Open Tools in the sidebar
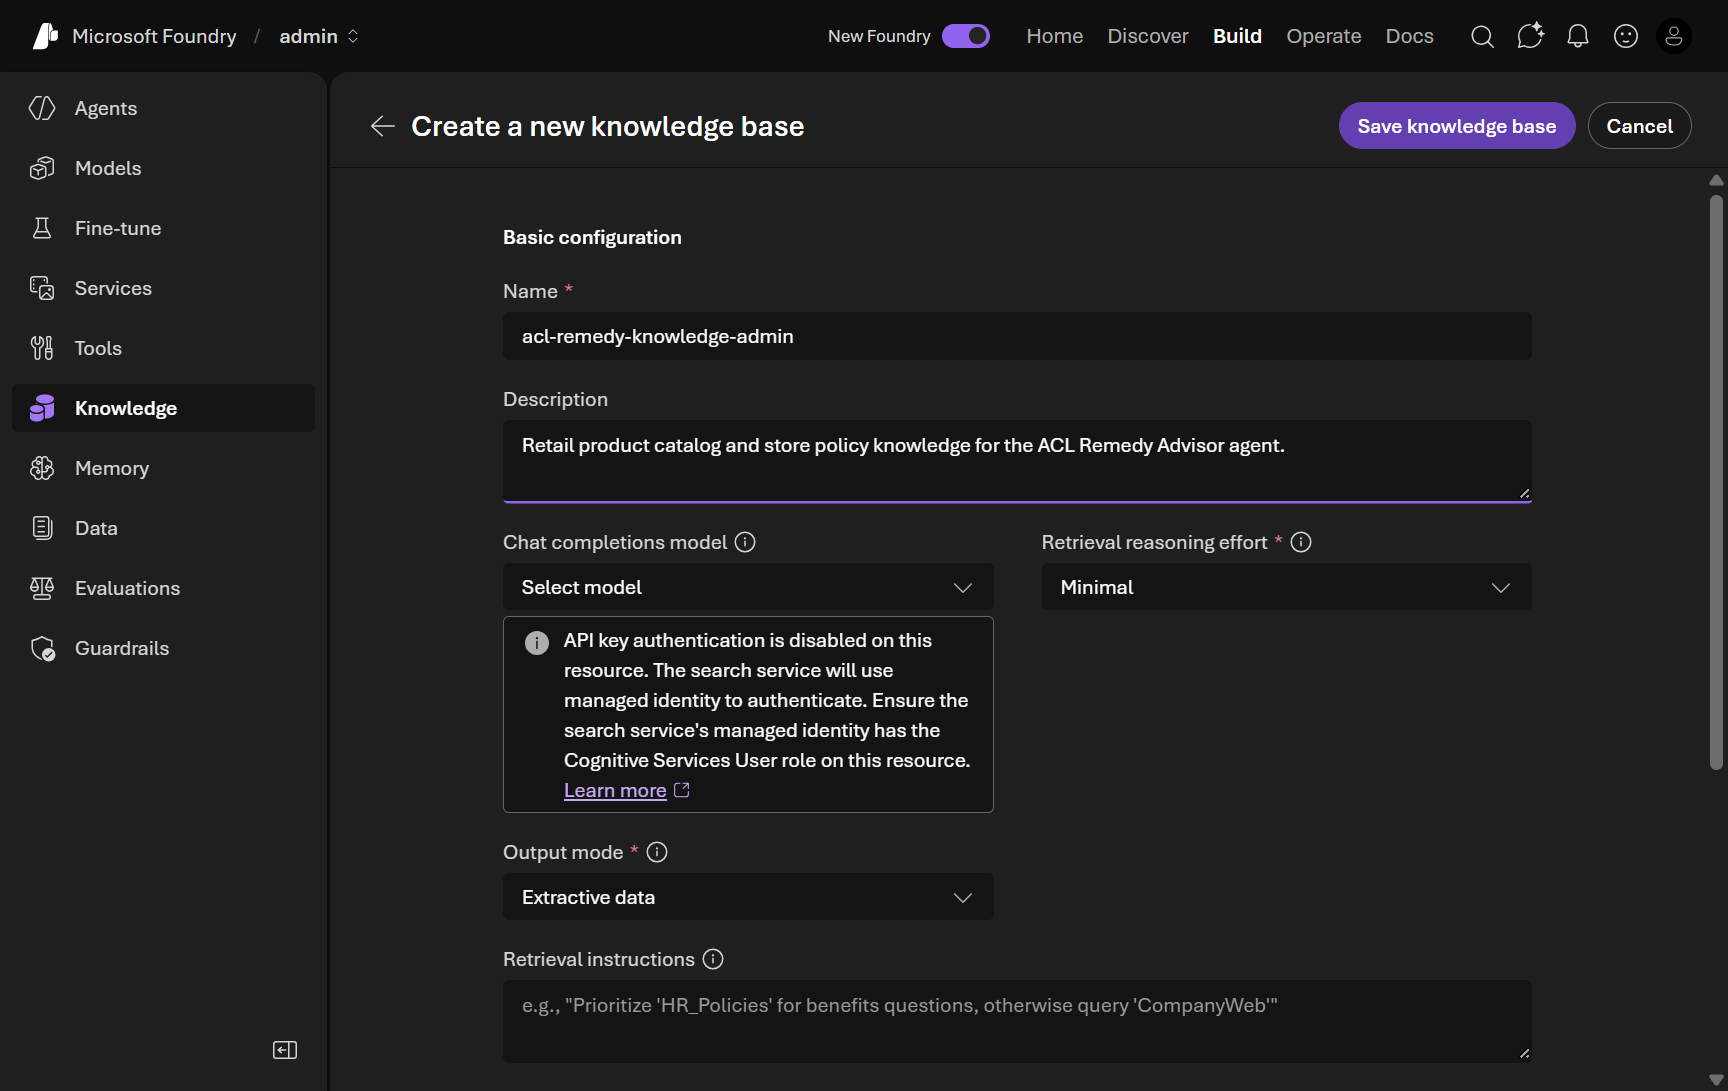Screen dimensions: 1728x1091 click(163, 348)
